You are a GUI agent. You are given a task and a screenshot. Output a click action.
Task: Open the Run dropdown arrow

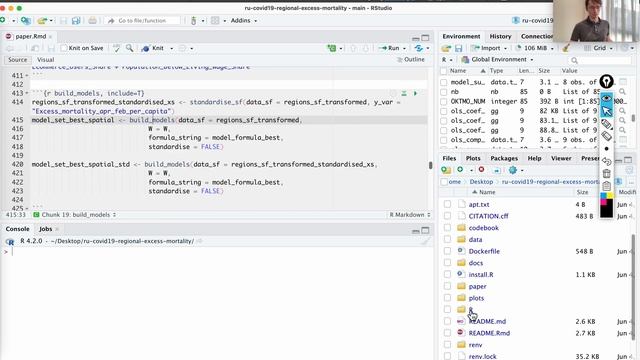coord(404,48)
